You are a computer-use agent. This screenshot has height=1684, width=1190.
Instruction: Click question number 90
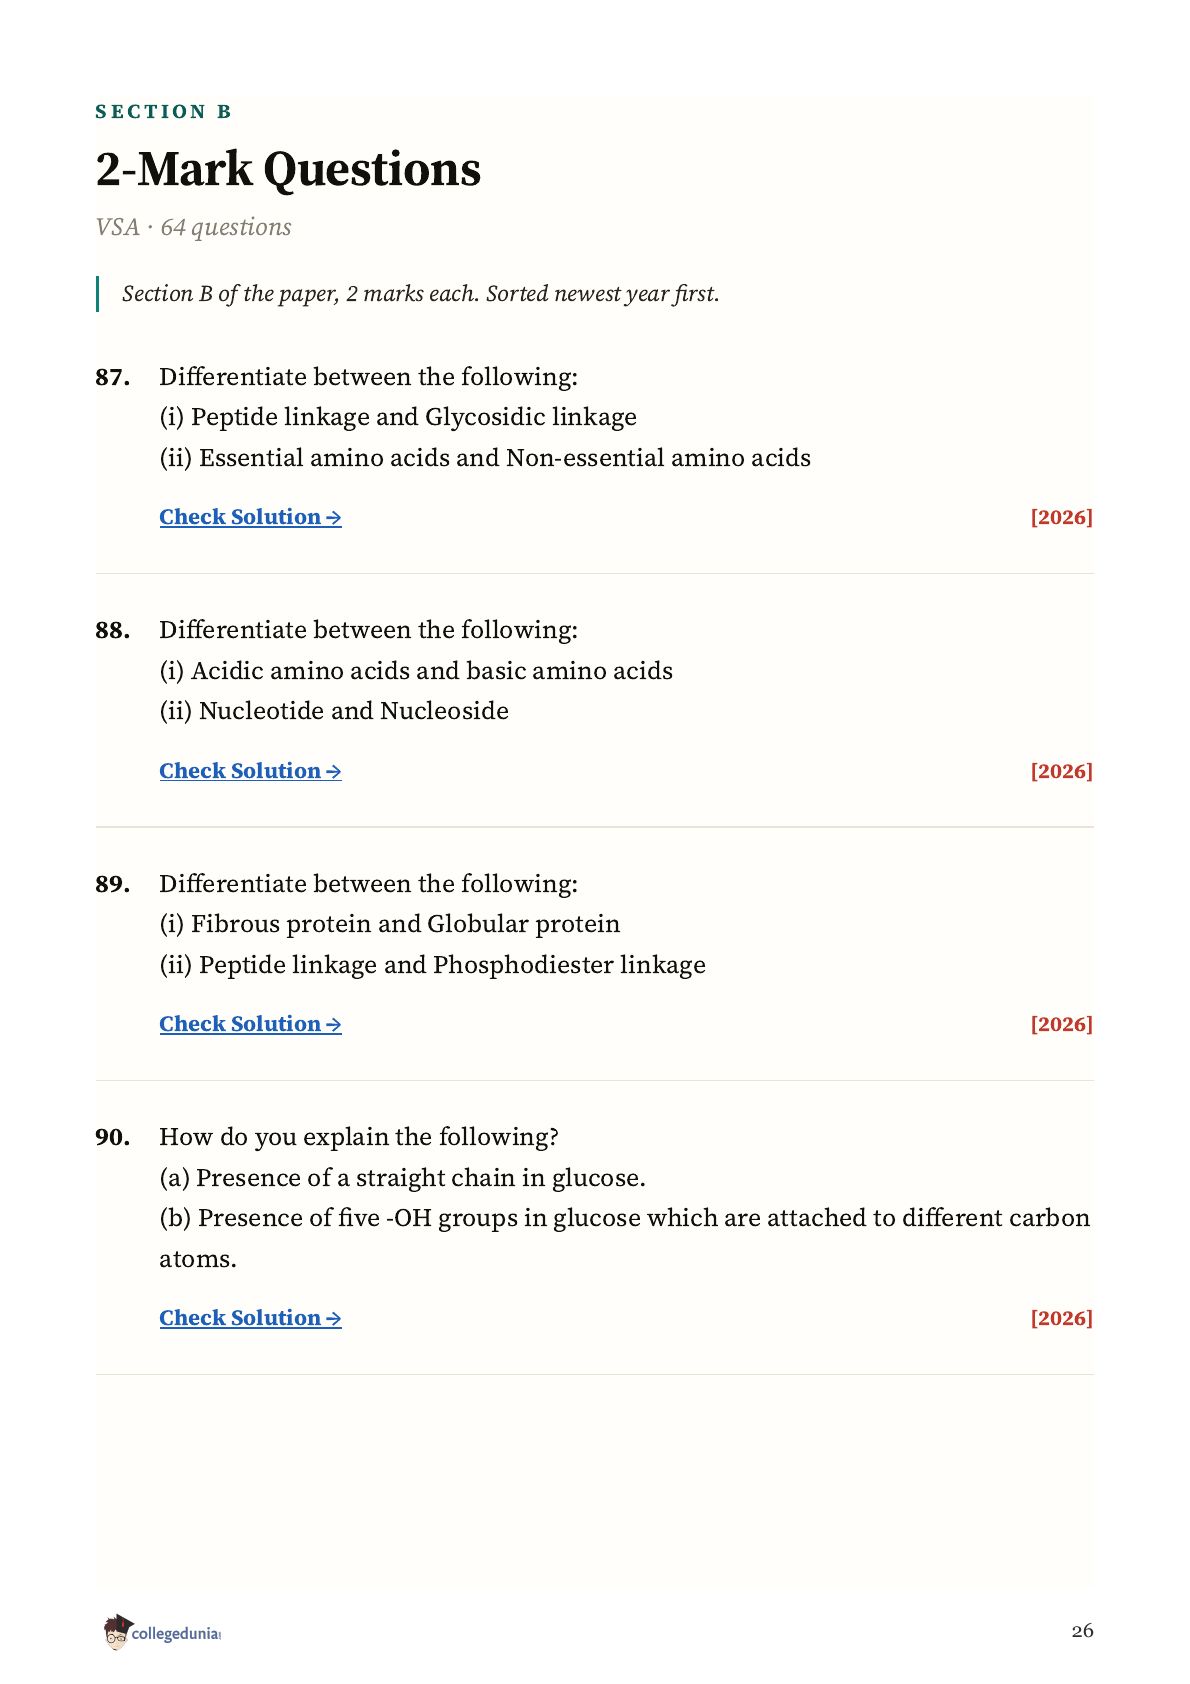[113, 1137]
